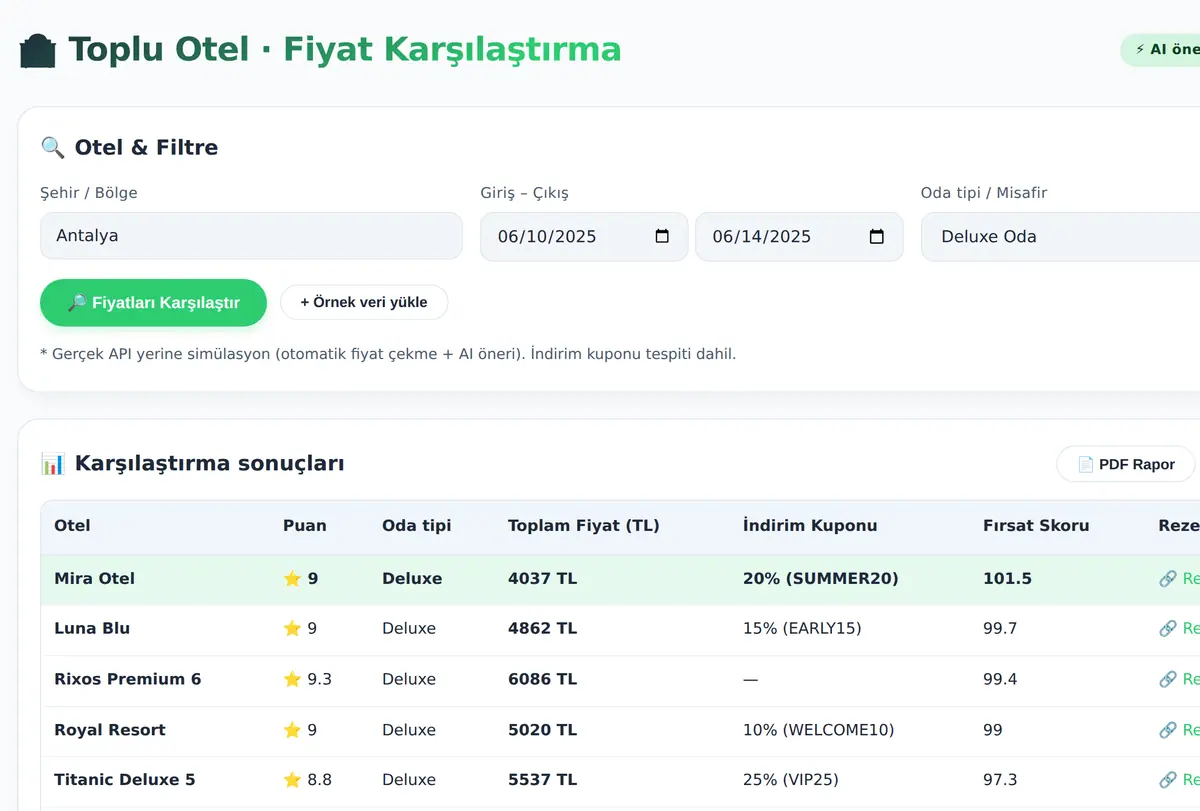Click the Toplam Fiyat (TL) column header
This screenshot has height=811, width=1200.
[x=584, y=526]
